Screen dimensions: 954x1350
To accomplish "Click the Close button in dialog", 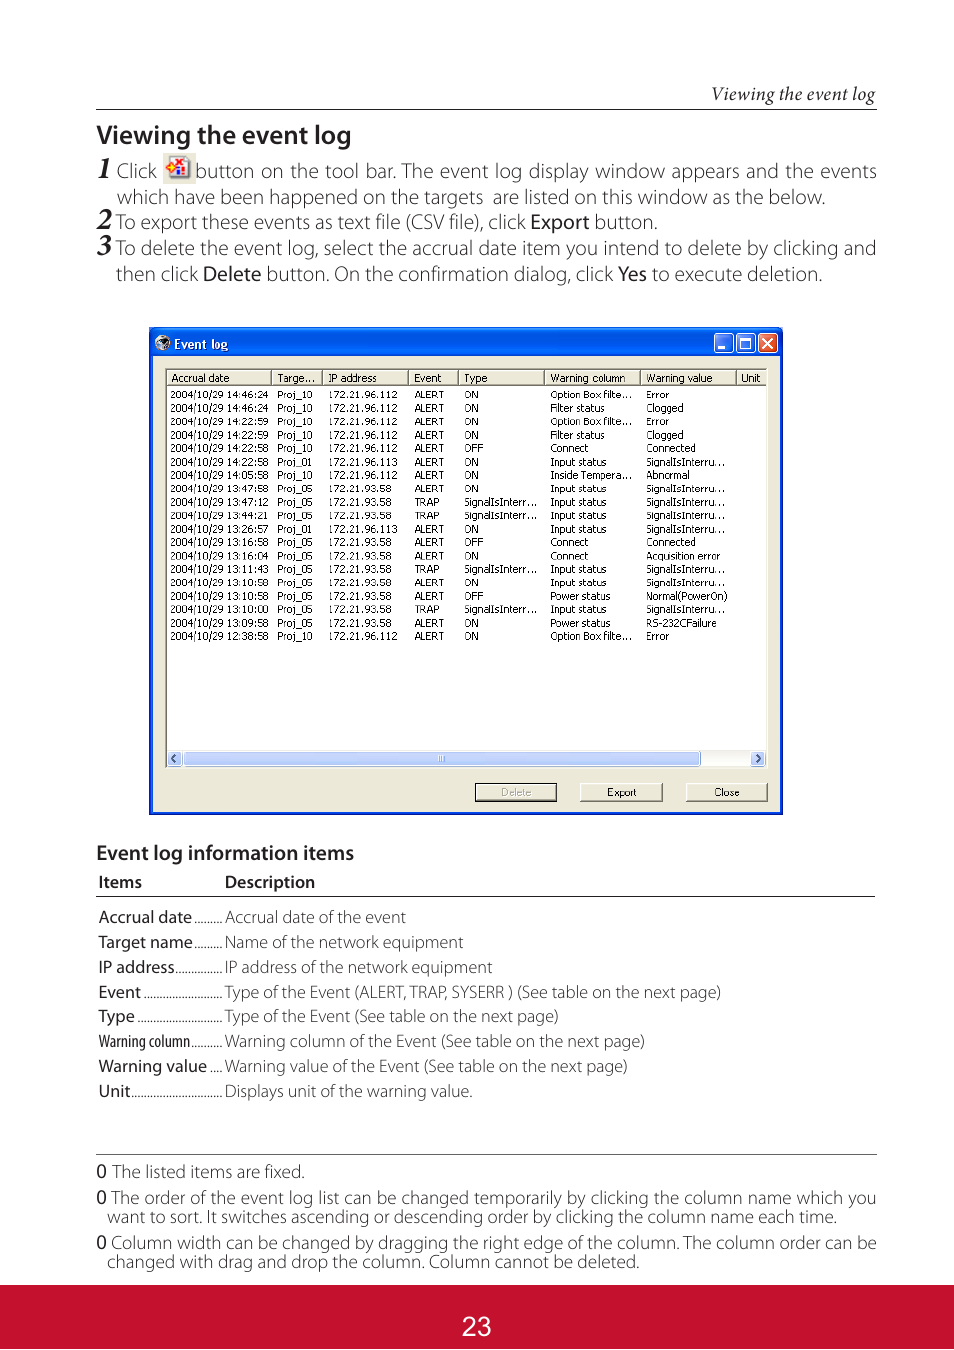I will click(x=727, y=792).
